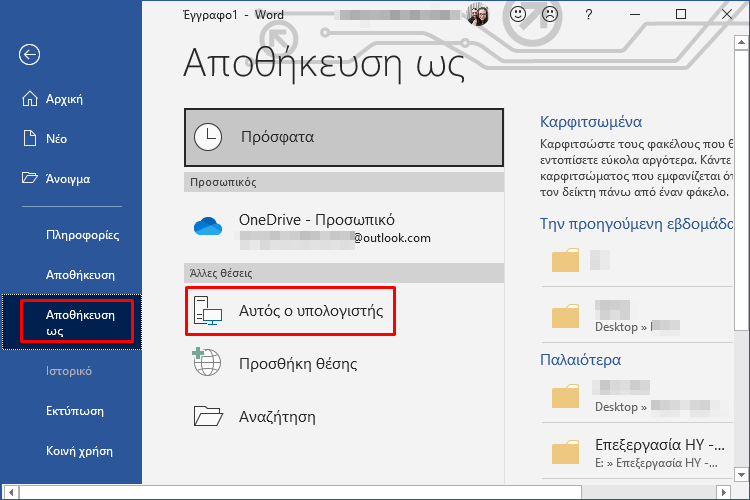The height and width of the screenshot is (500, 750).
Task: Select Αποθήκευση ως in the sidebar
Action: 72,322
